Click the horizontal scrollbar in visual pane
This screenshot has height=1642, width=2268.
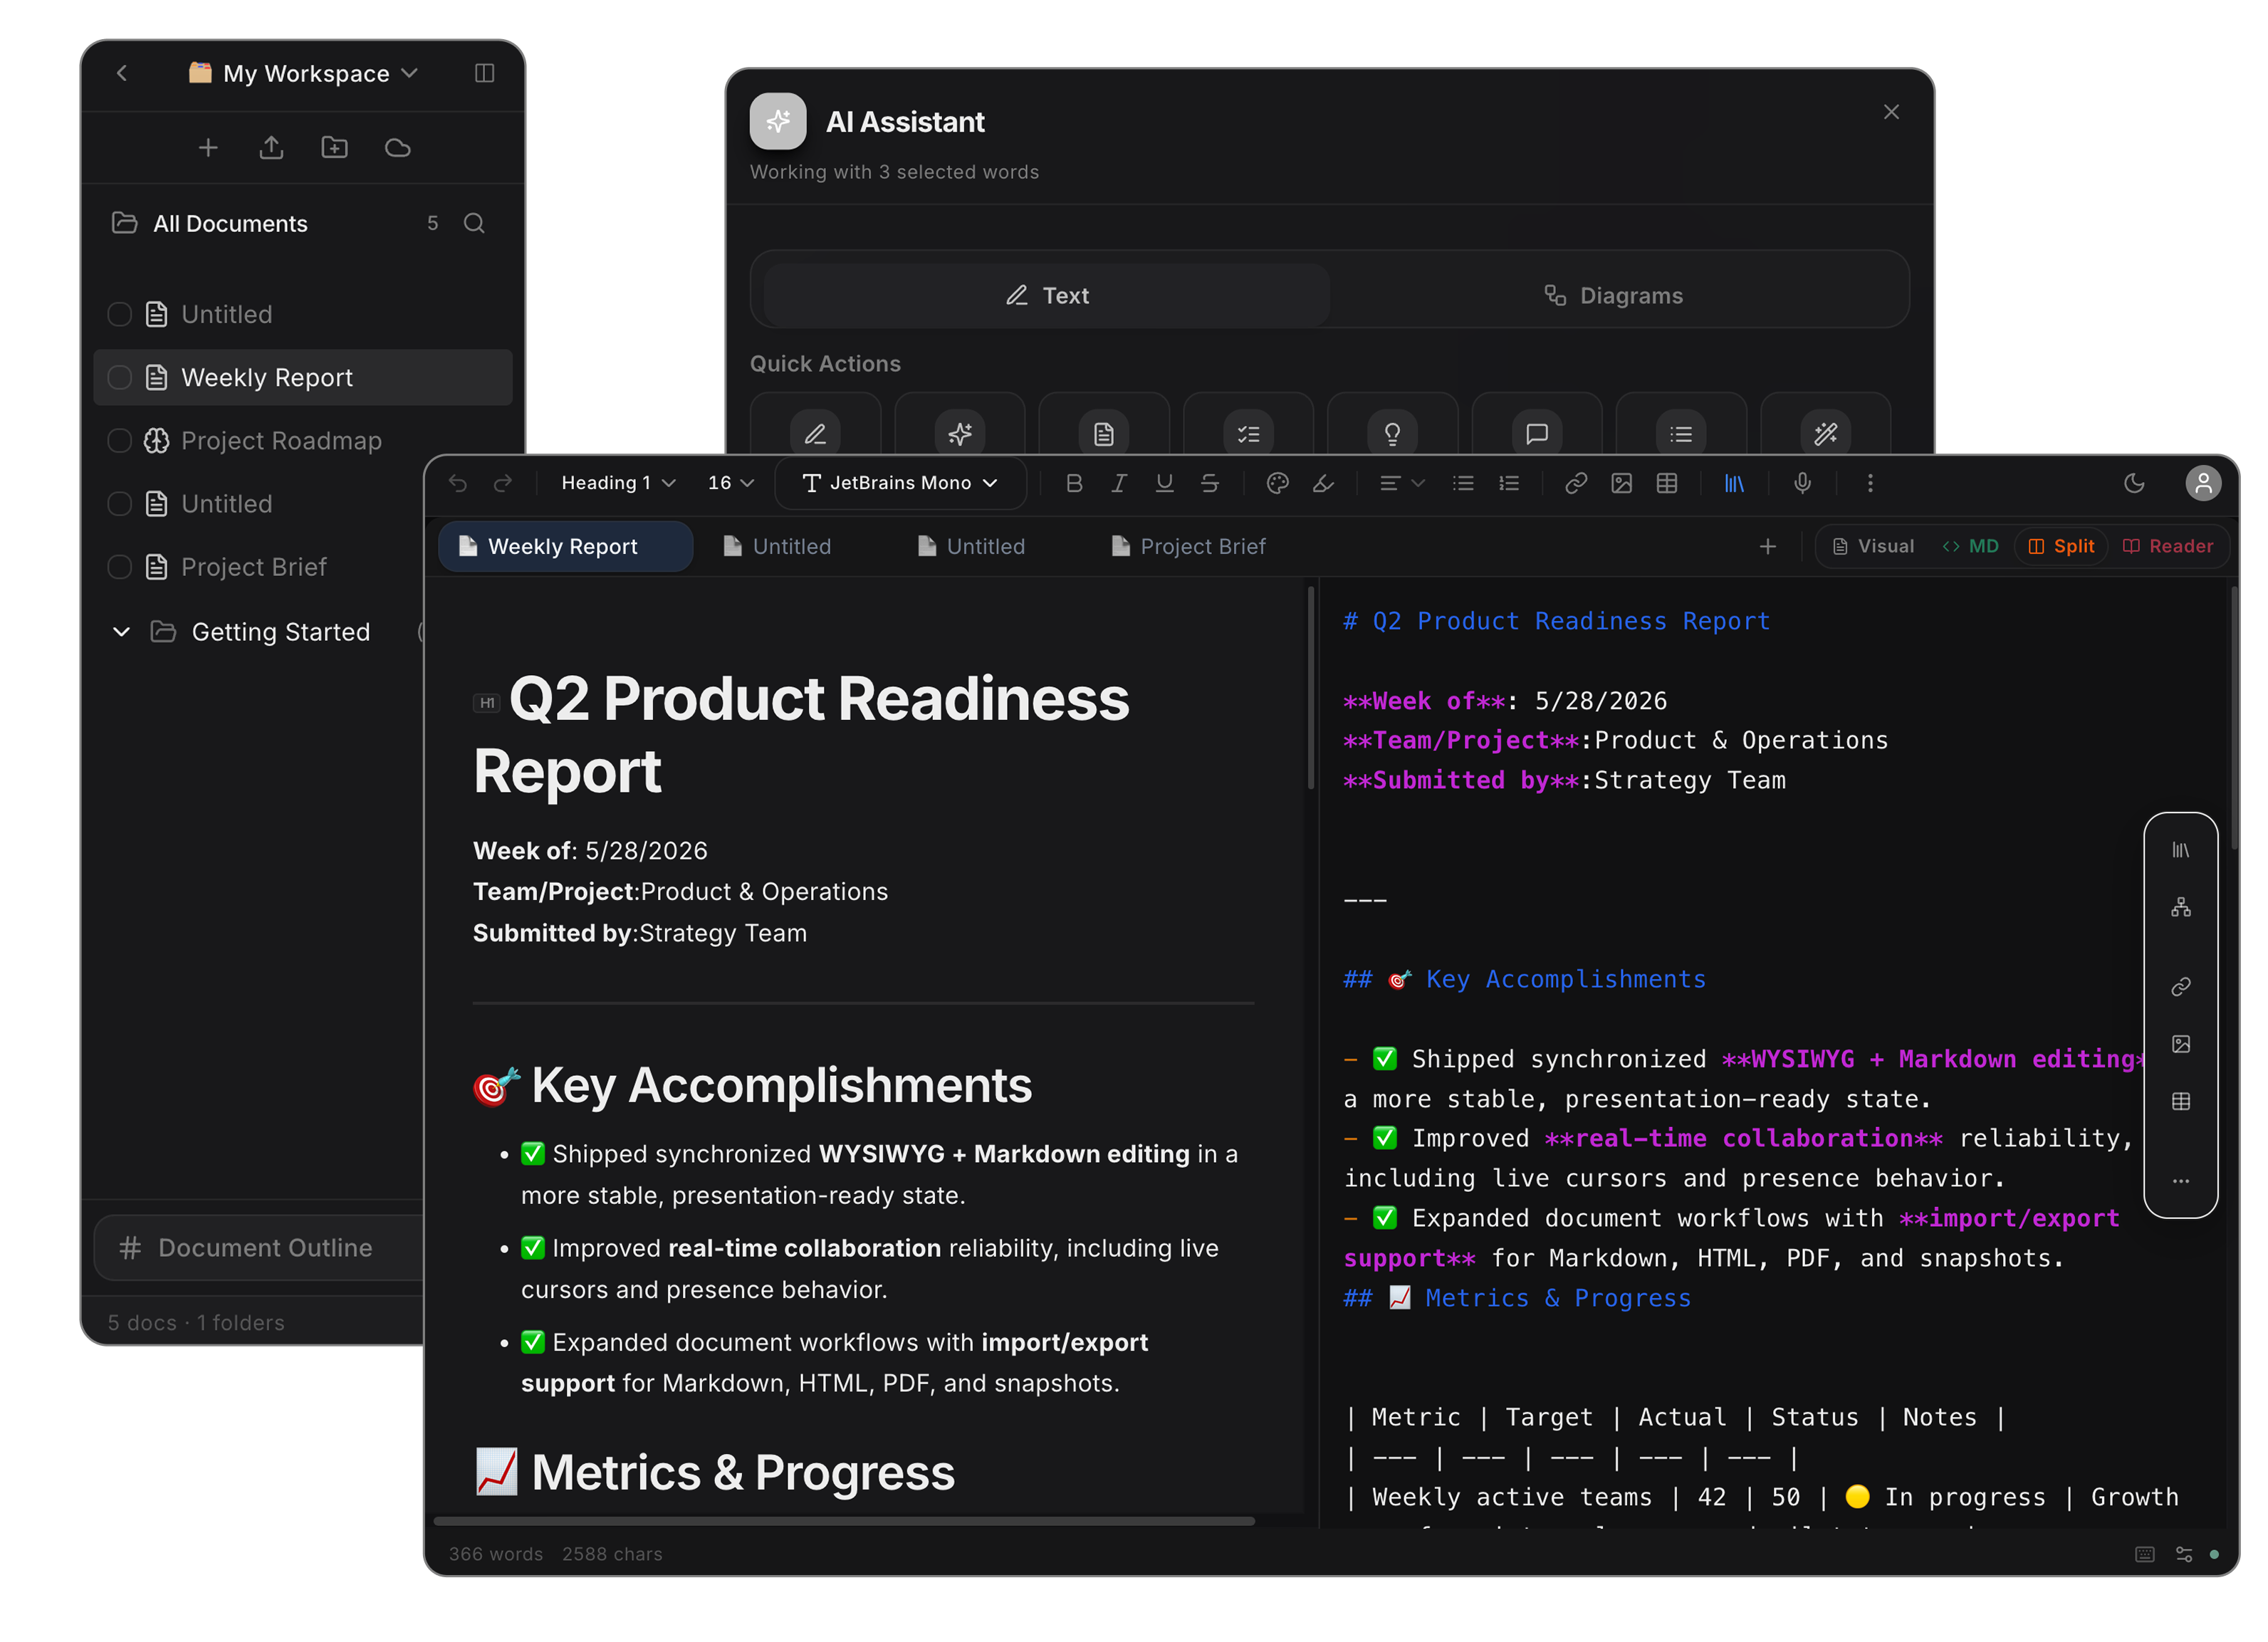coord(843,1520)
